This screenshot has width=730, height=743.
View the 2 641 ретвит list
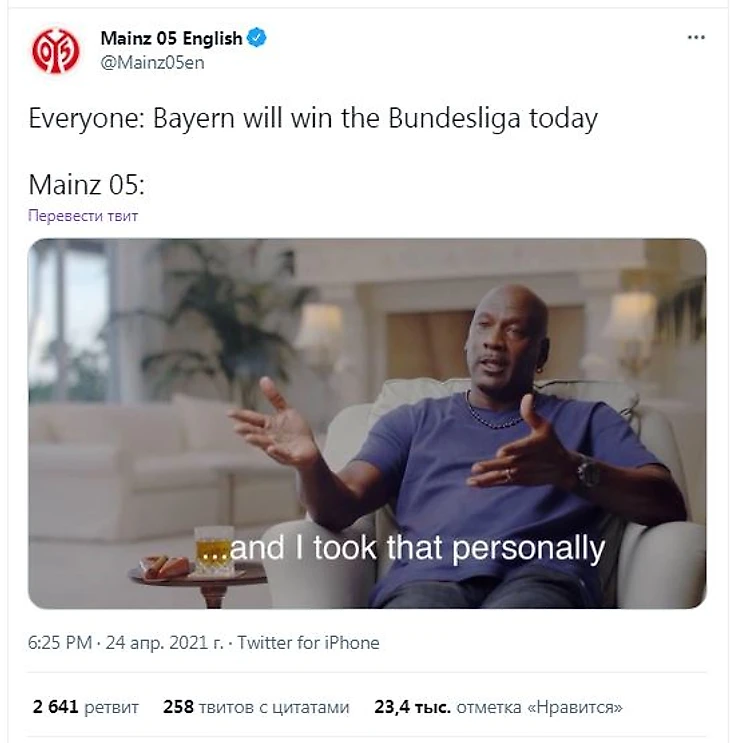tap(86, 707)
